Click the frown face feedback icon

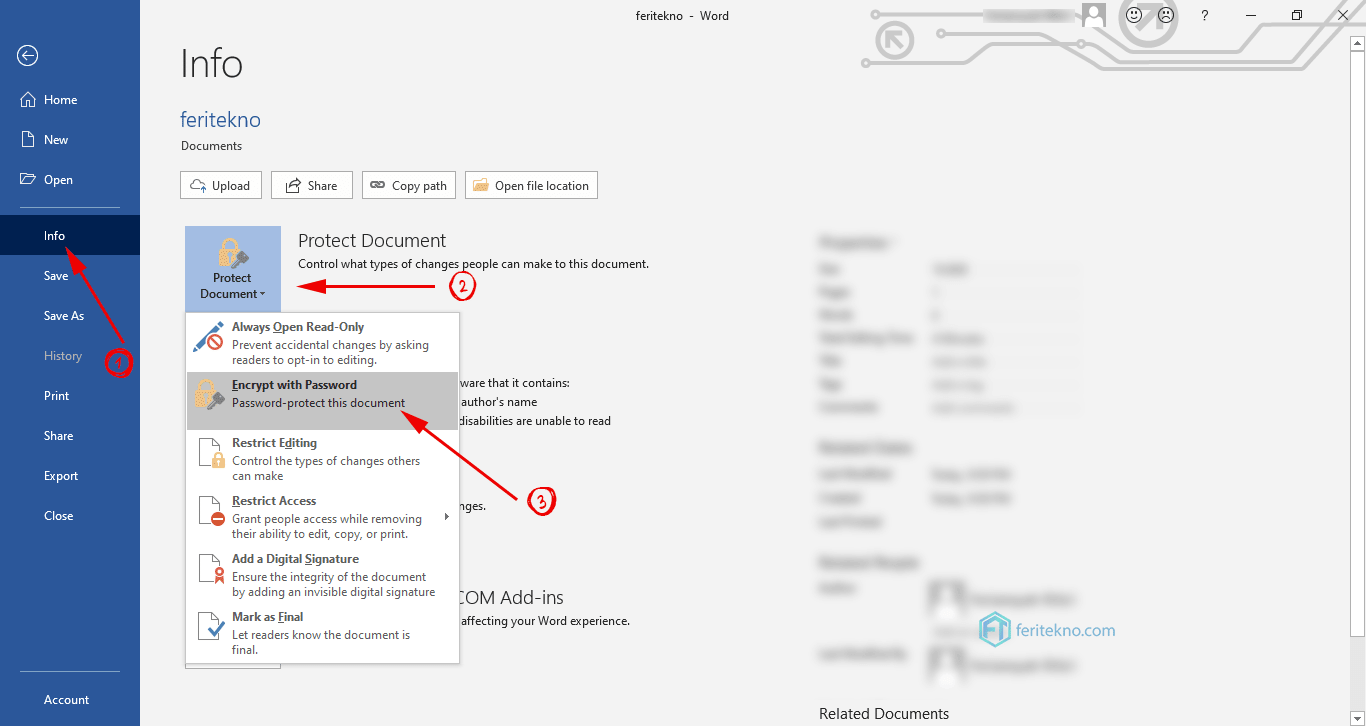1165,15
